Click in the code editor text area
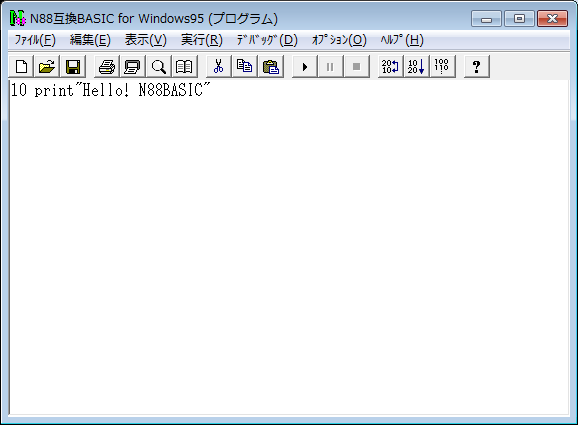 click(x=289, y=247)
